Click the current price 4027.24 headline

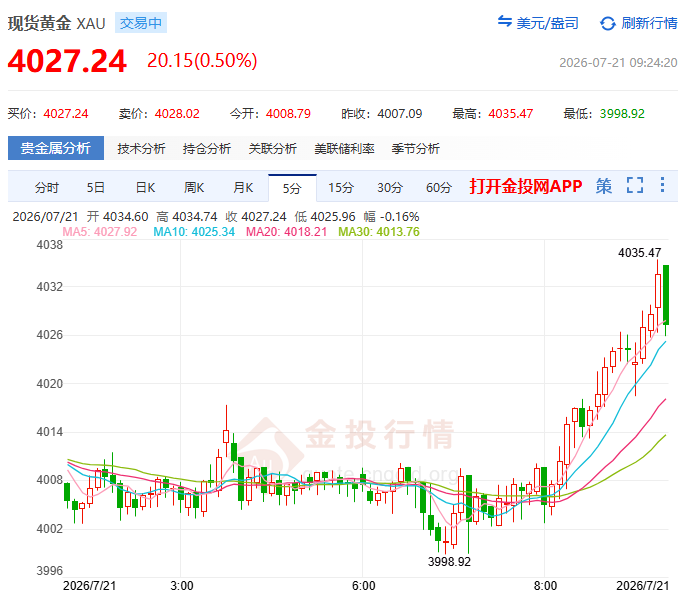coord(67,61)
